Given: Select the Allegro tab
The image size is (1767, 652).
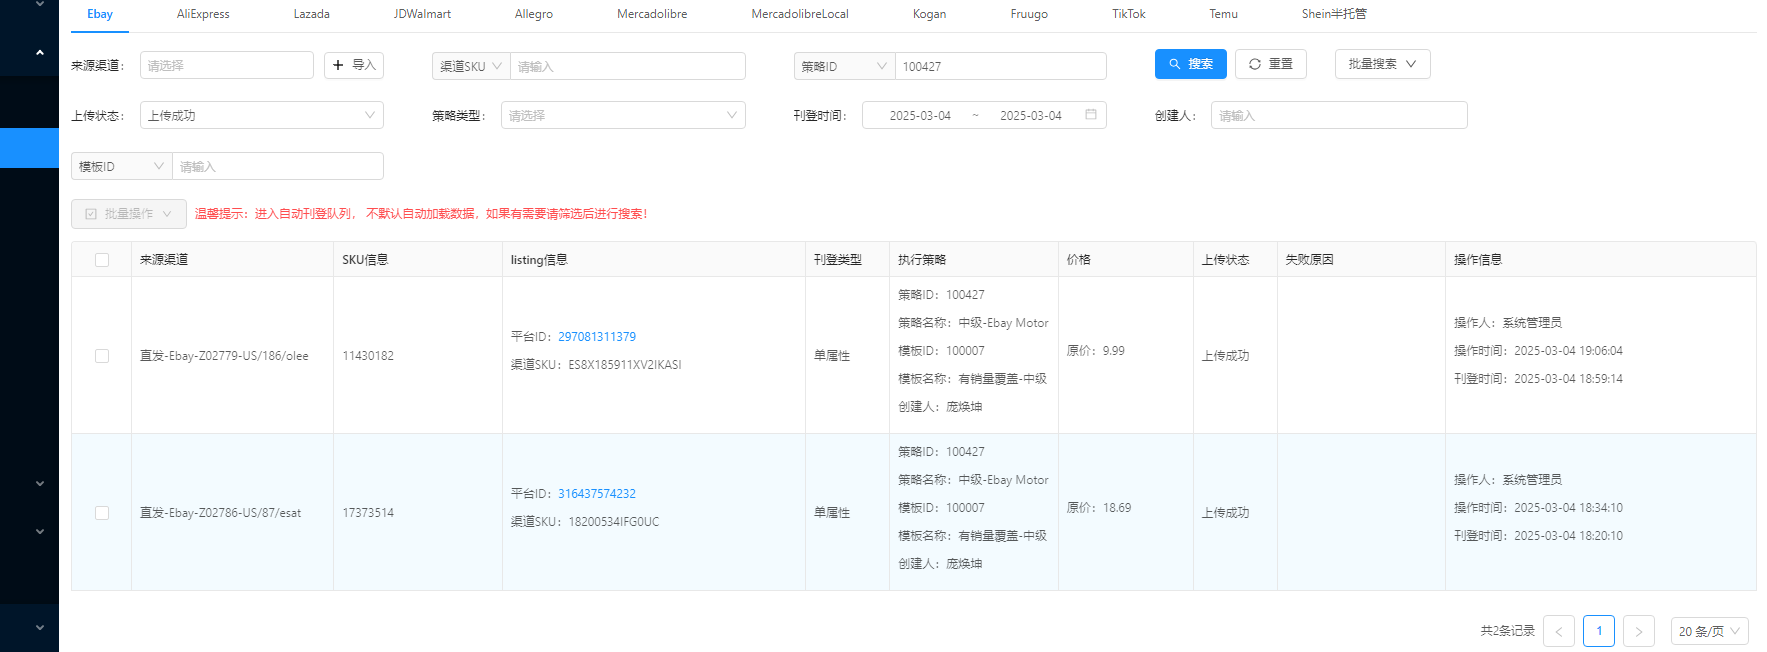Looking at the screenshot, I should pos(534,14).
